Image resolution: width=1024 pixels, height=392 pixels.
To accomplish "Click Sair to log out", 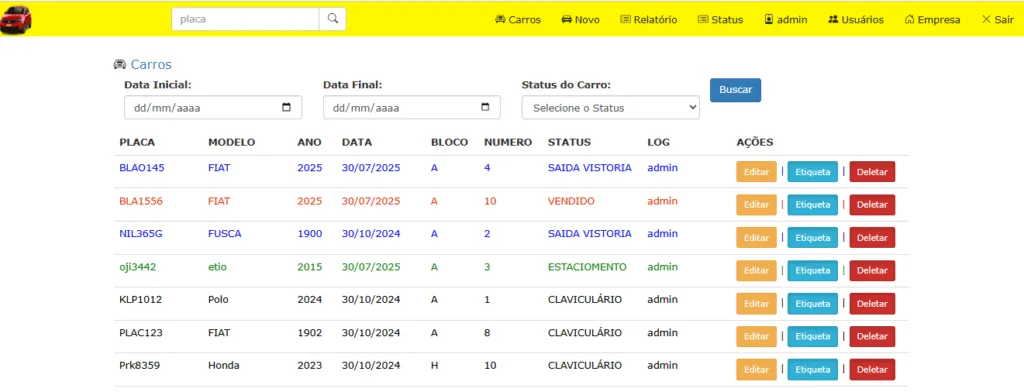I will pyautogui.click(x=998, y=20).
